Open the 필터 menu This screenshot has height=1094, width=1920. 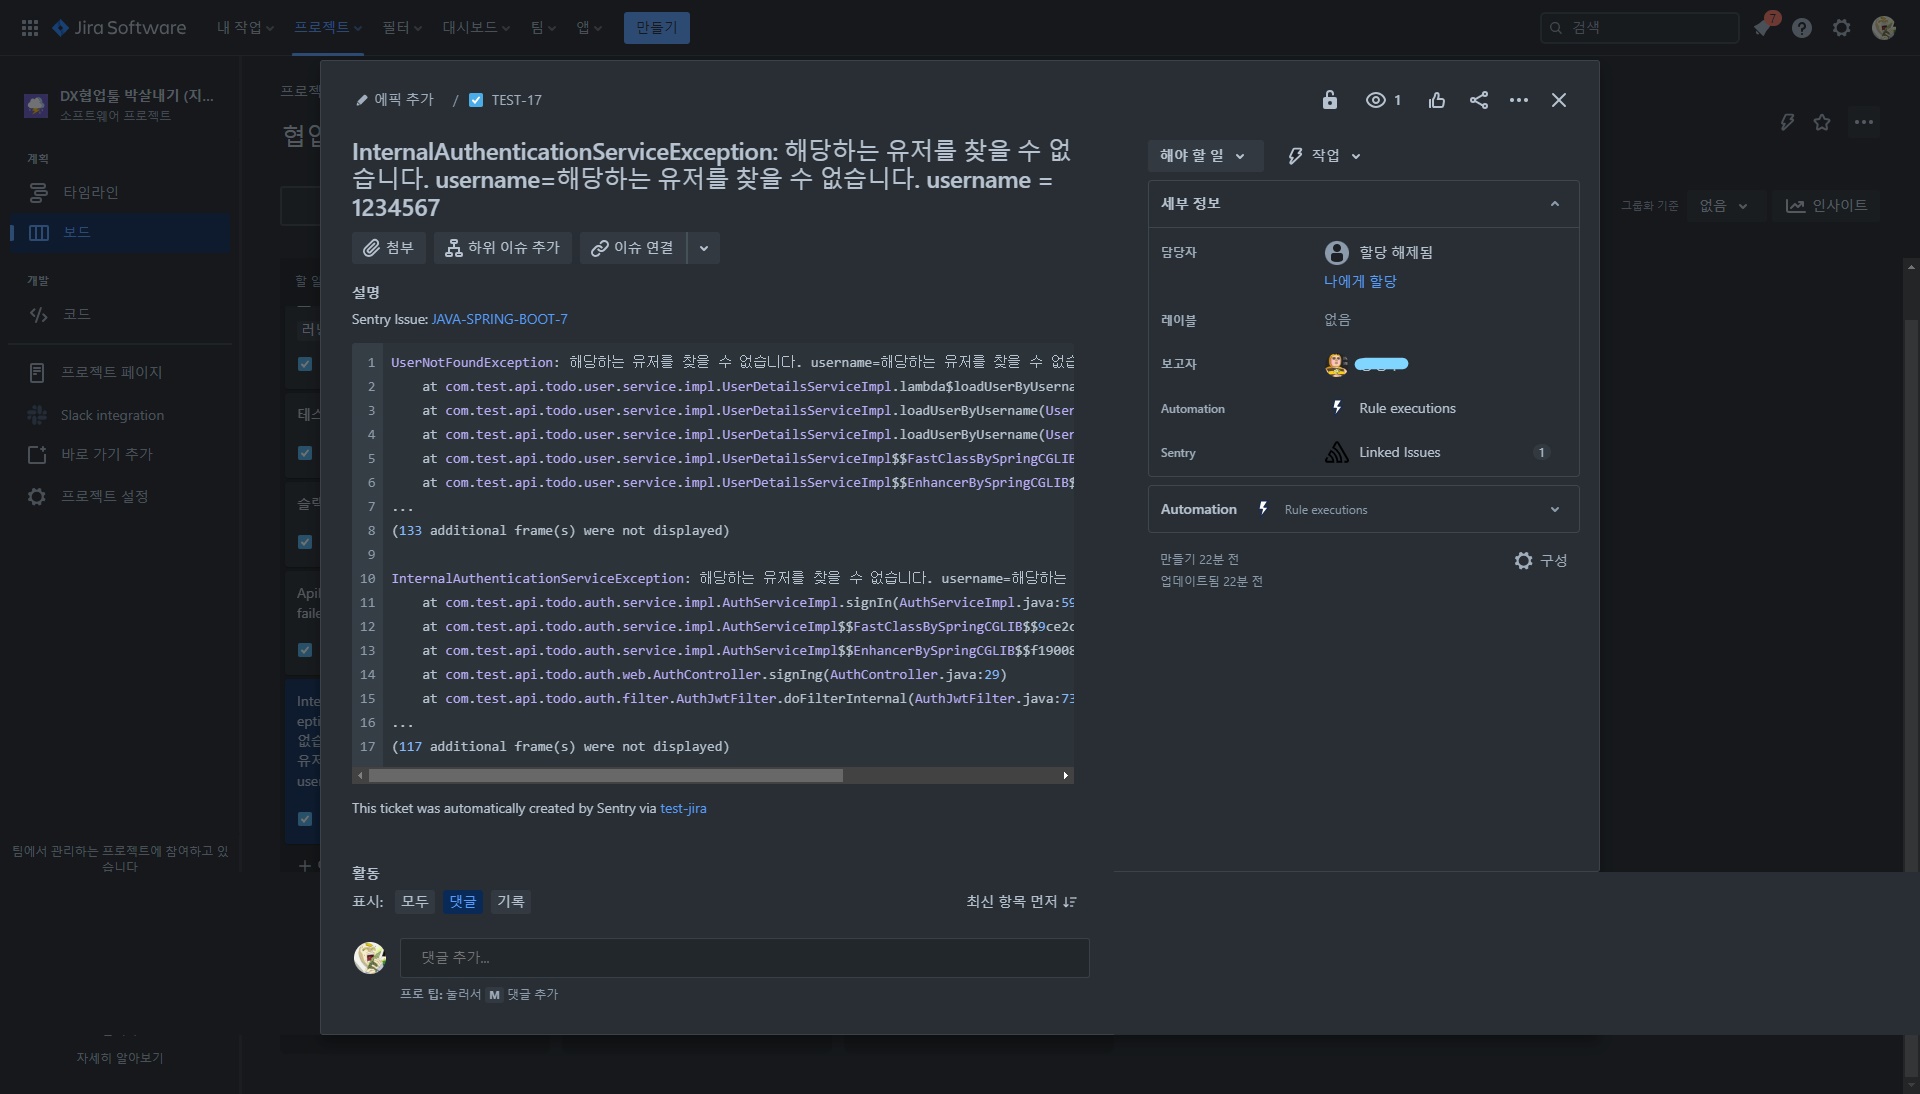[x=402, y=28]
